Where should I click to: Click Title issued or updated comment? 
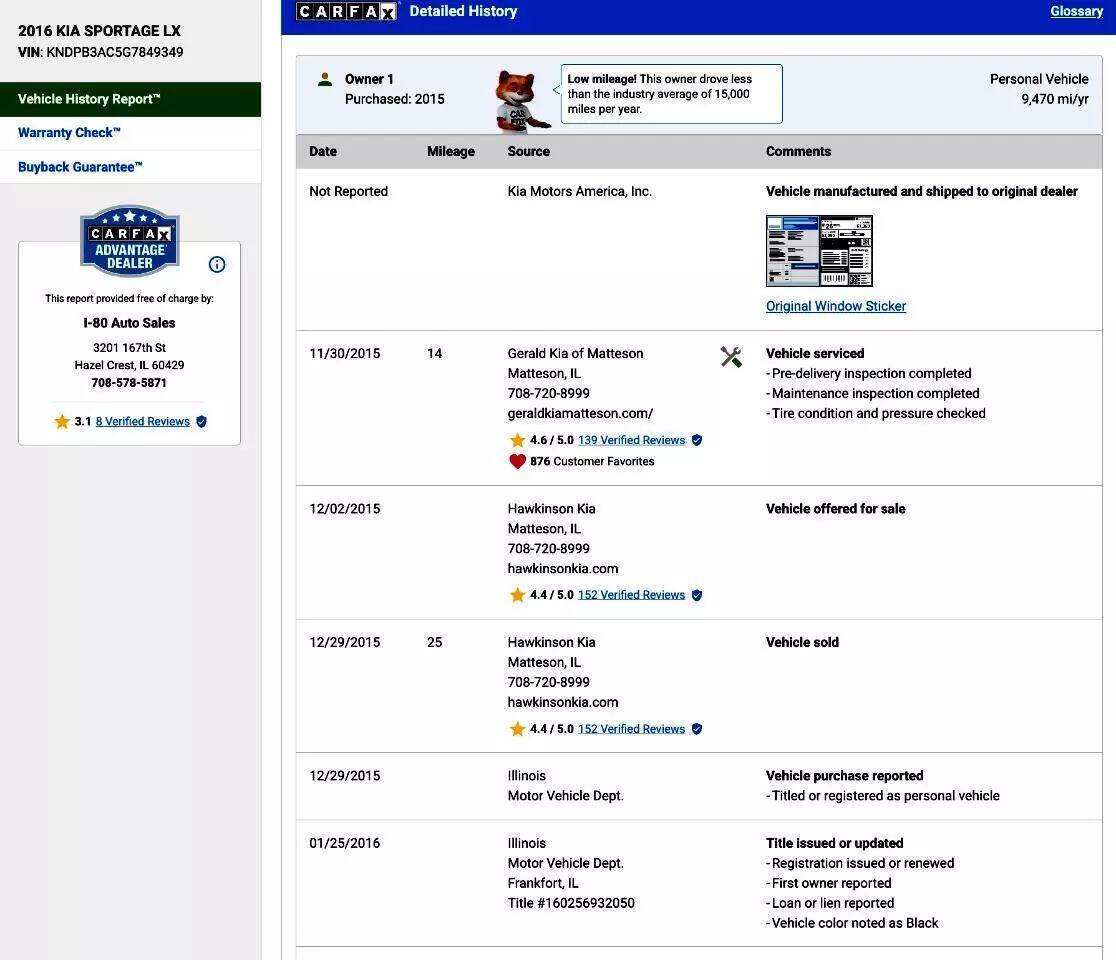834,843
